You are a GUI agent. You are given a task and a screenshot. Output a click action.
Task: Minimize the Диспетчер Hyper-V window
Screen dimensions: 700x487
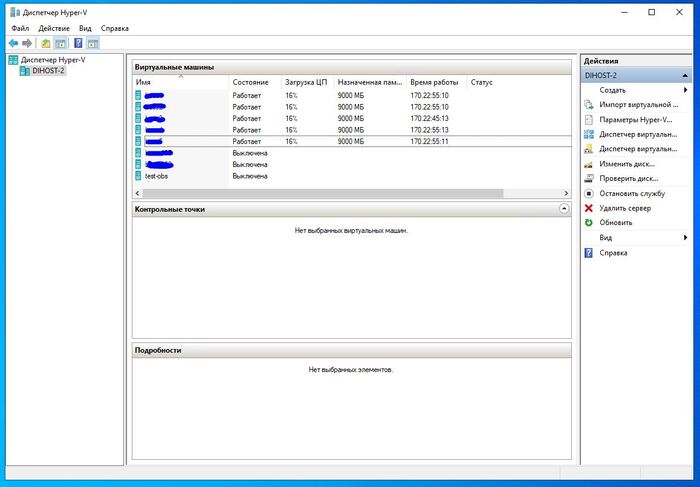pyautogui.click(x=625, y=12)
